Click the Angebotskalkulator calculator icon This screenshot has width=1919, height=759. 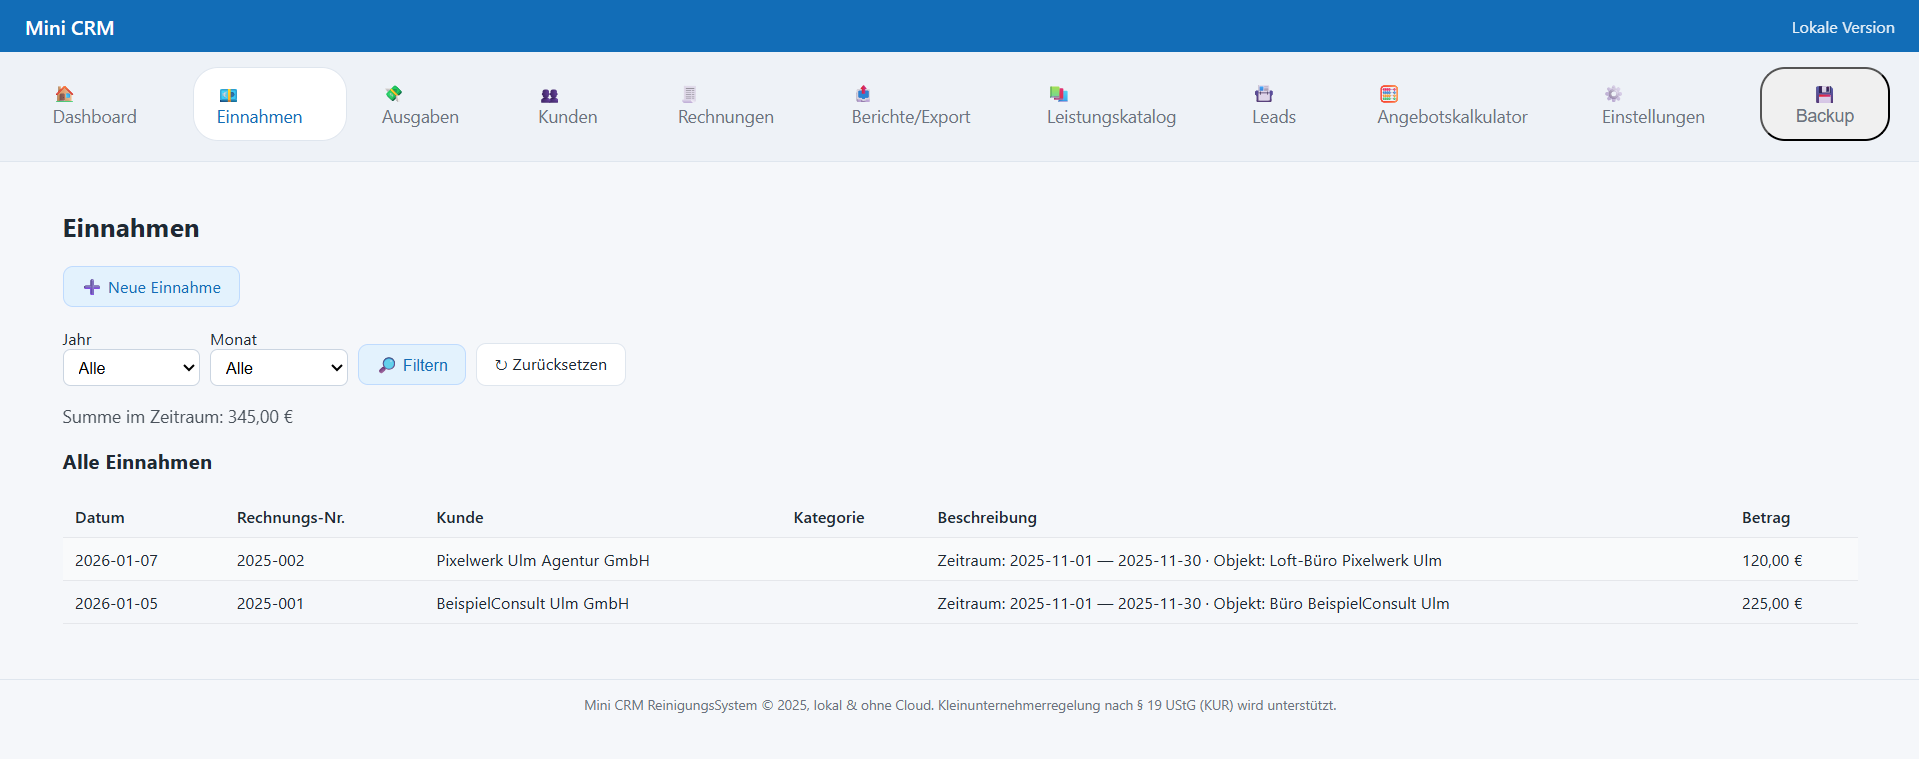pos(1389,94)
